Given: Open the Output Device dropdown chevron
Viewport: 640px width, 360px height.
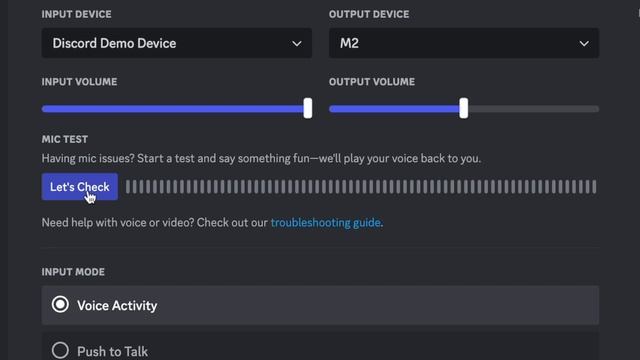Looking at the screenshot, I should (x=584, y=43).
